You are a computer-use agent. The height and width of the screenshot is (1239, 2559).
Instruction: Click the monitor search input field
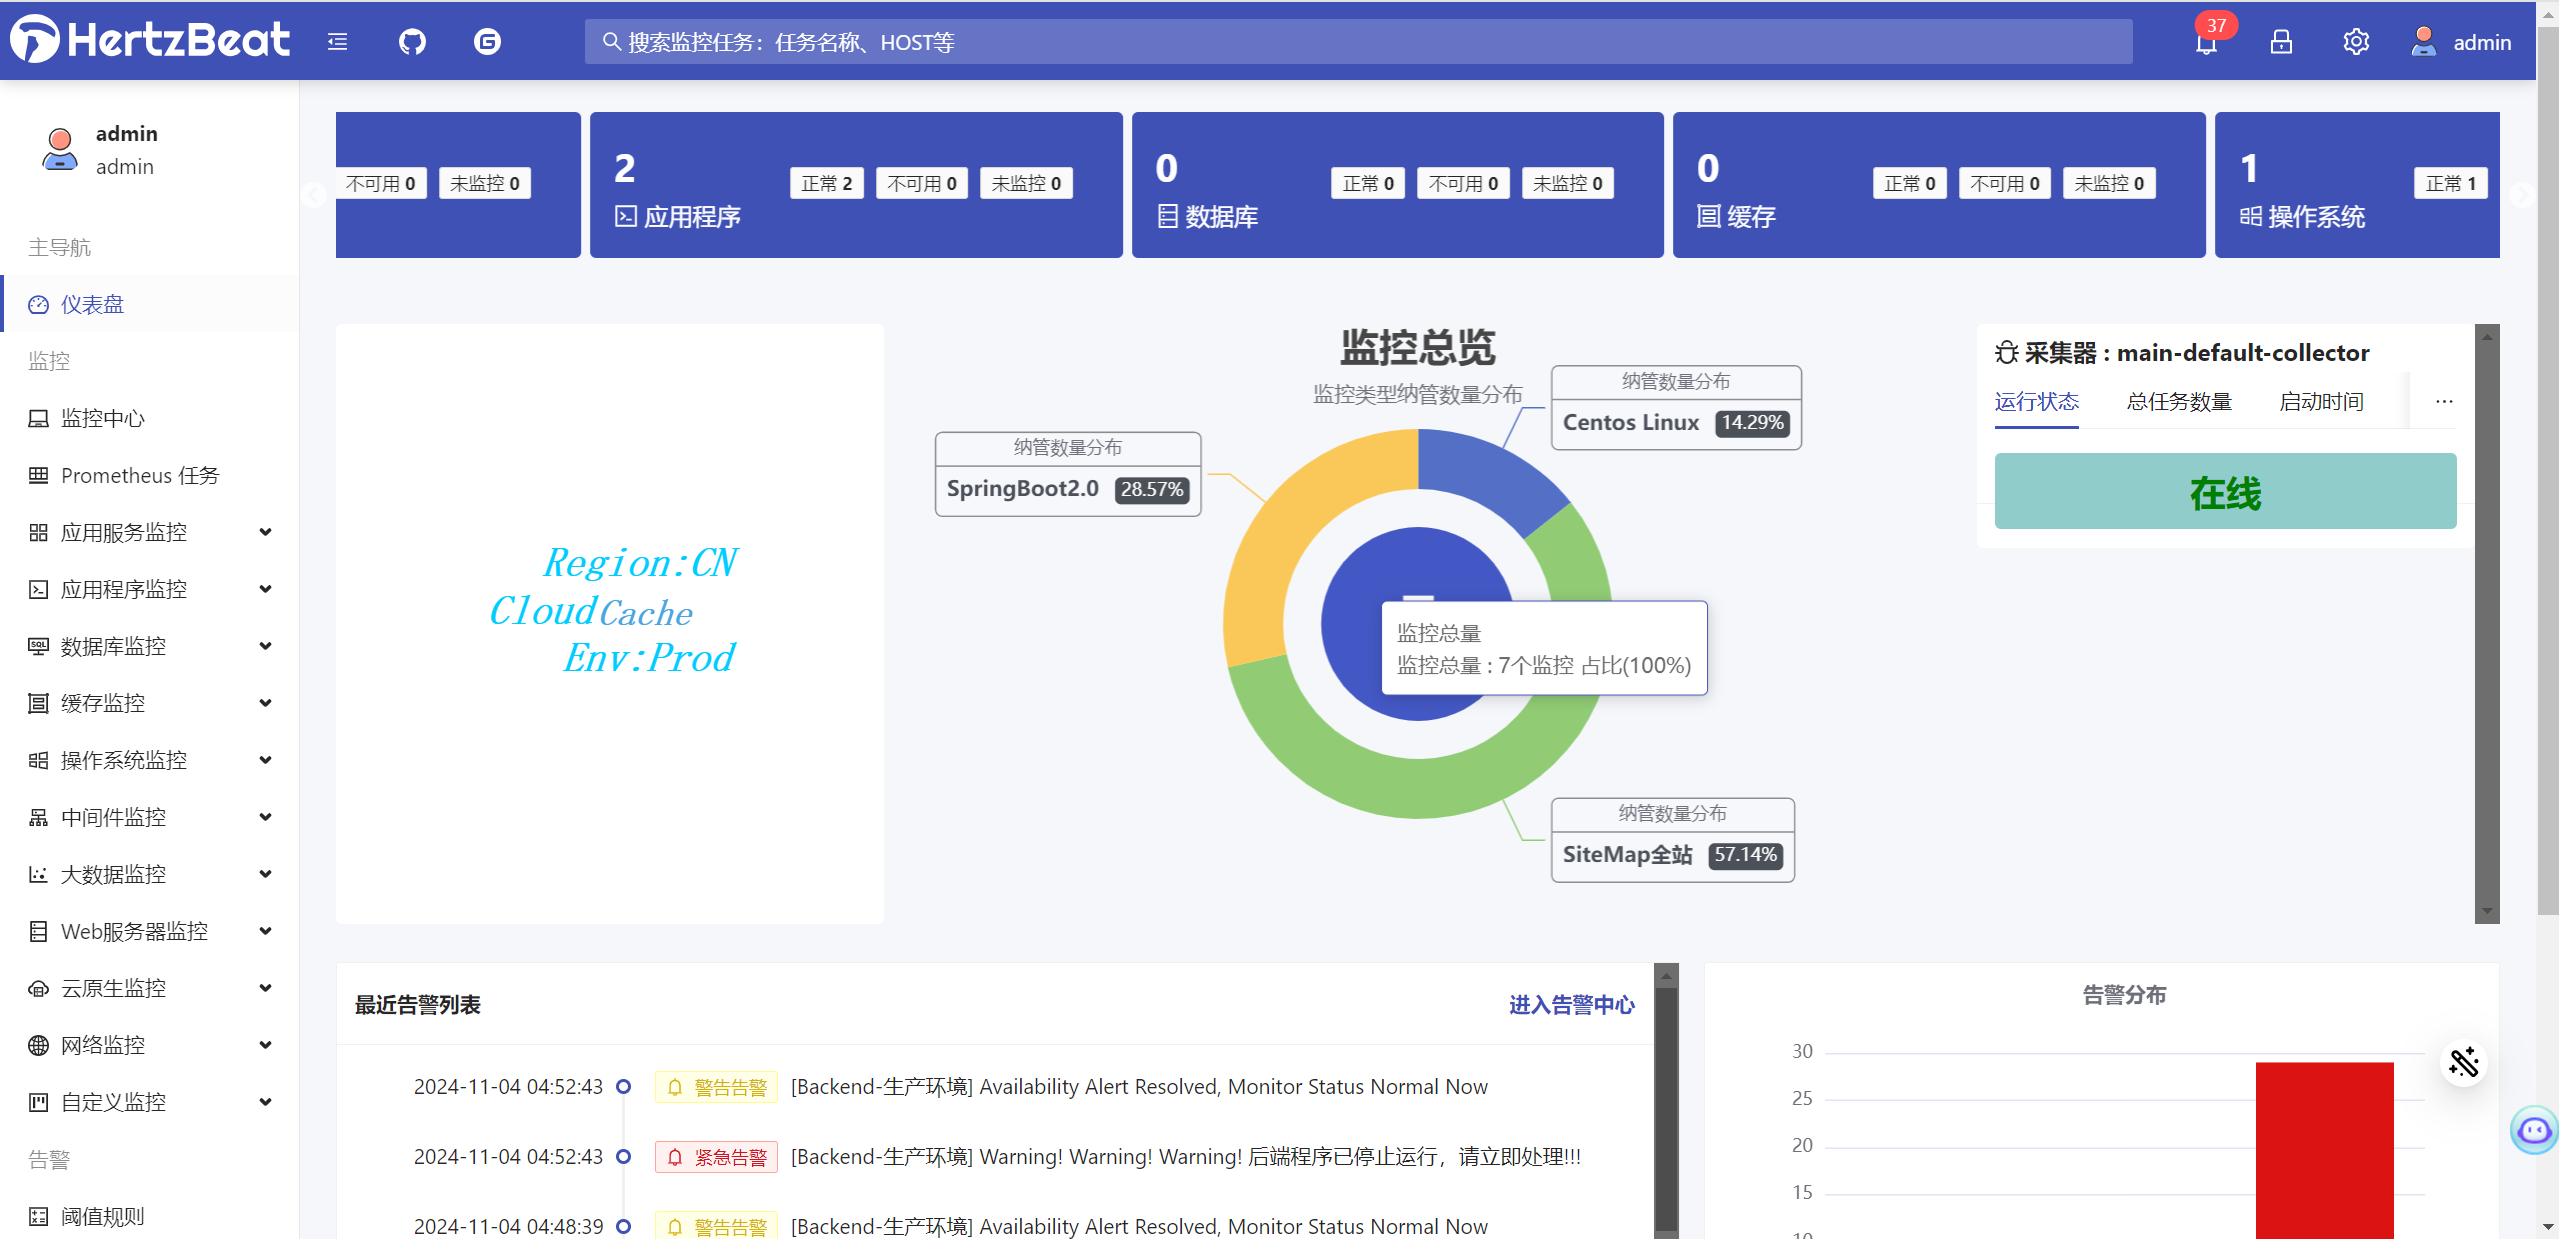(1358, 42)
